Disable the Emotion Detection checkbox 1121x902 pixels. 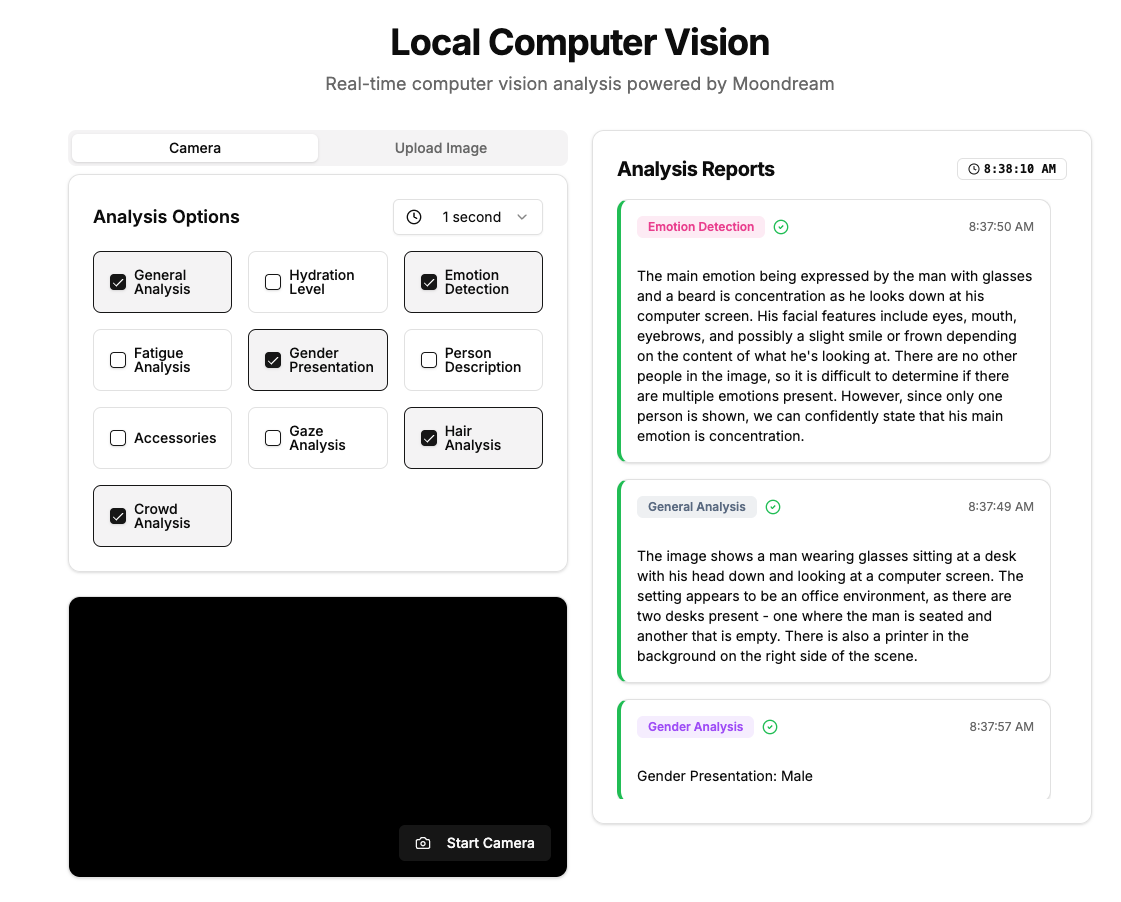(429, 282)
